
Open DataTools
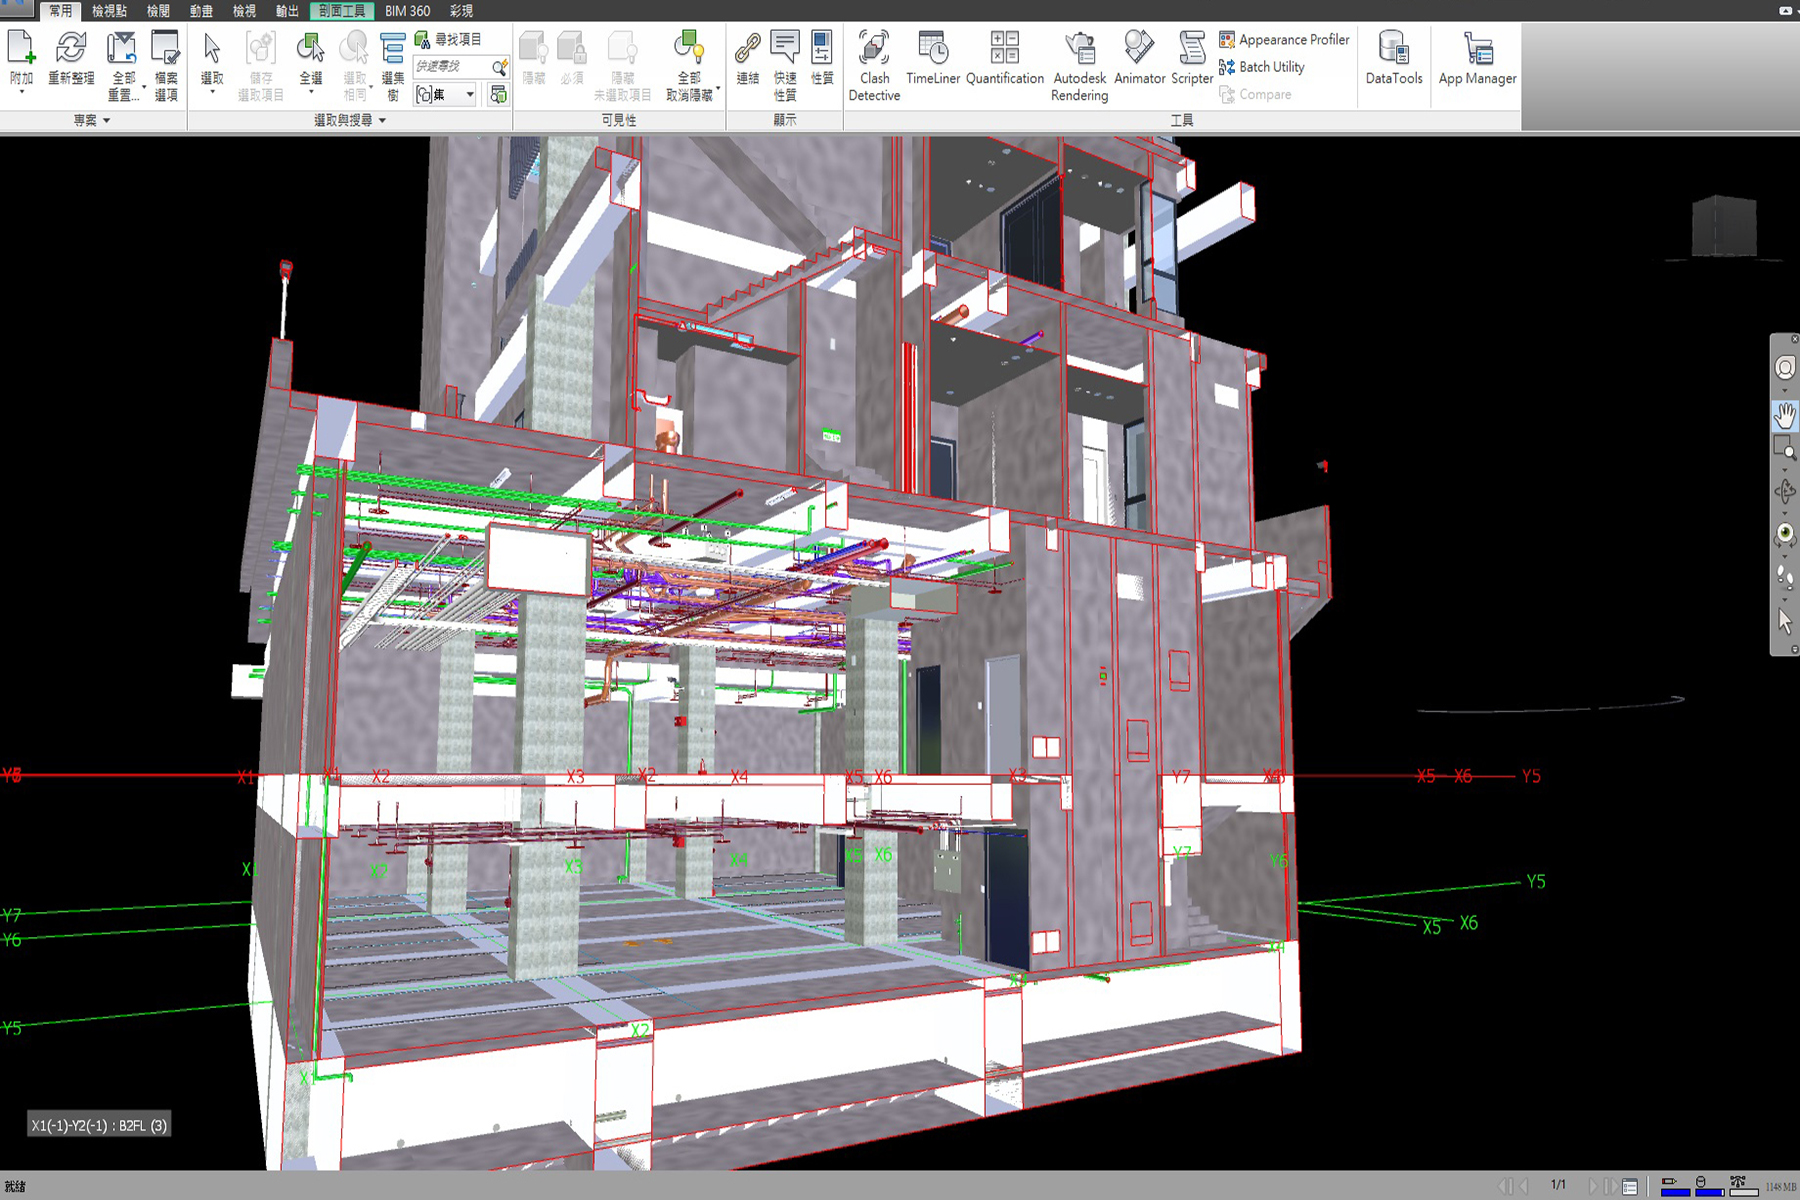coord(1393,58)
